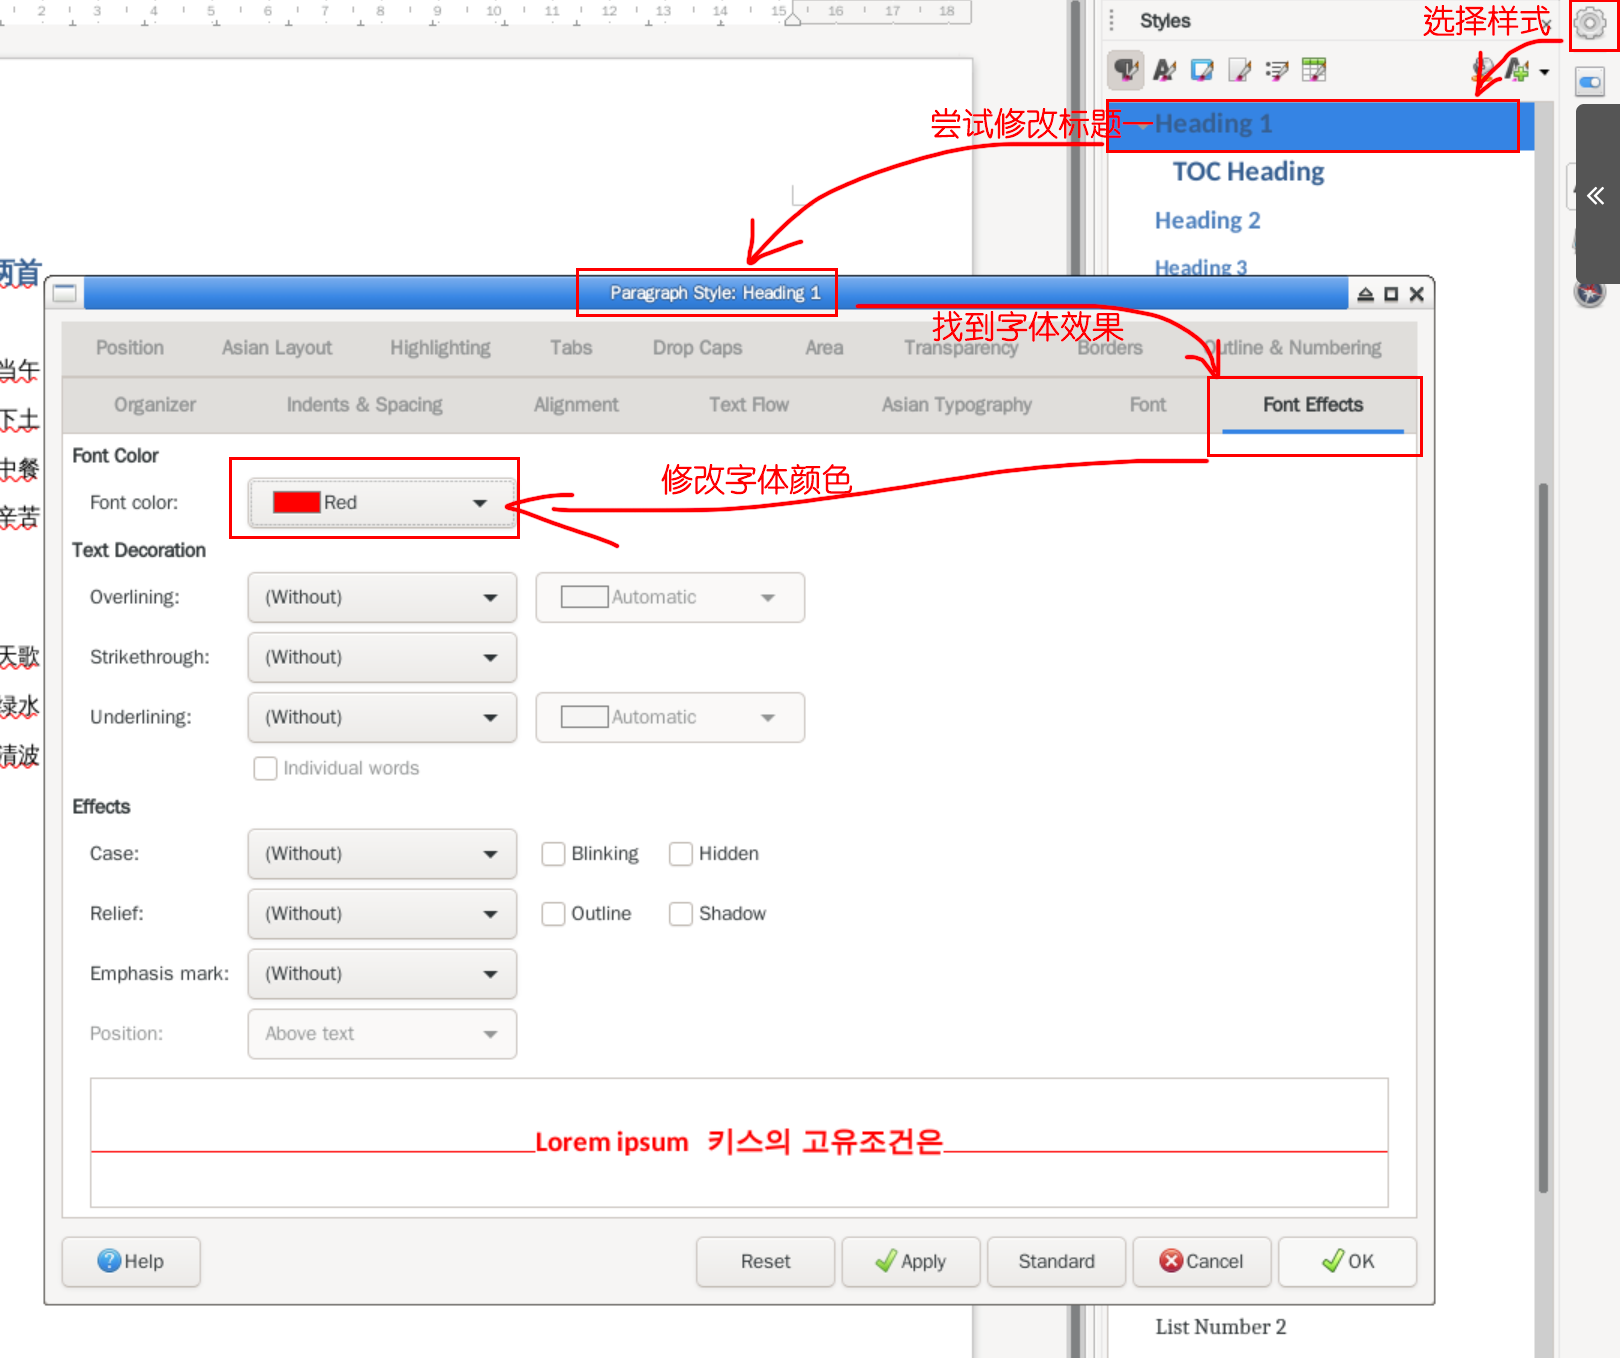Image resolution: width=1620 pixels, height=1358 pixels.
Task: Switch to Position tab
Action: pyautogui.click(x=130, y=348)
